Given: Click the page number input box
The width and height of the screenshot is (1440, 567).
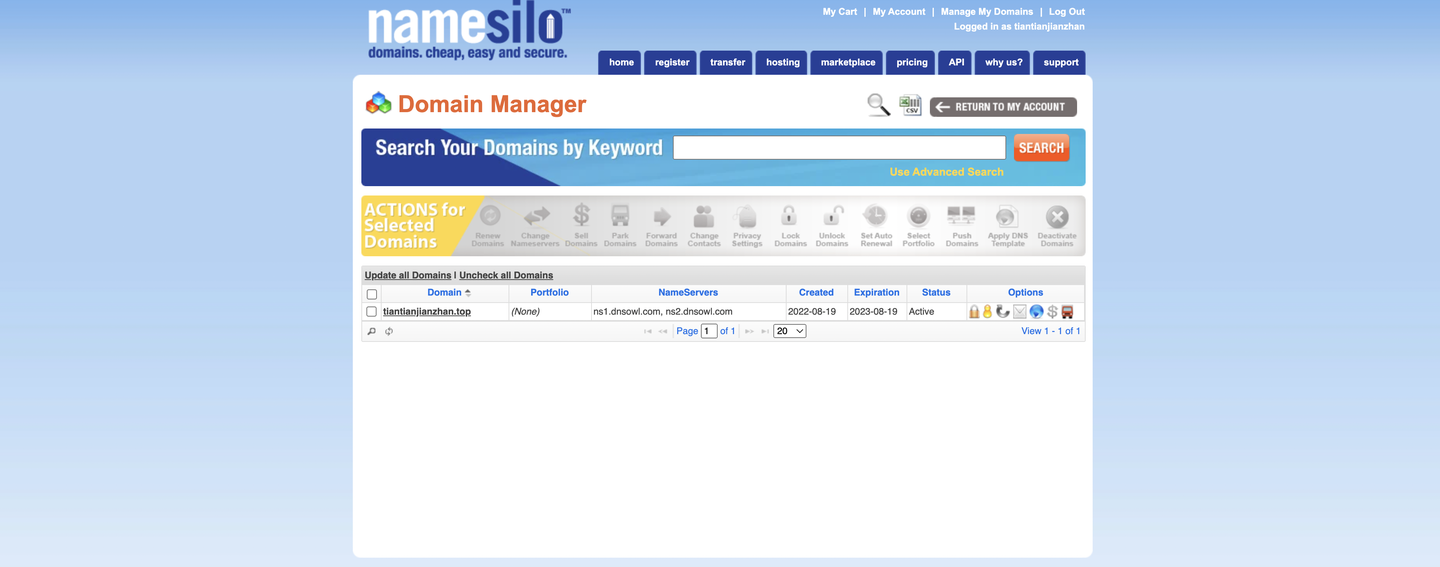Looking at the screenshot, I should [709, 331].
